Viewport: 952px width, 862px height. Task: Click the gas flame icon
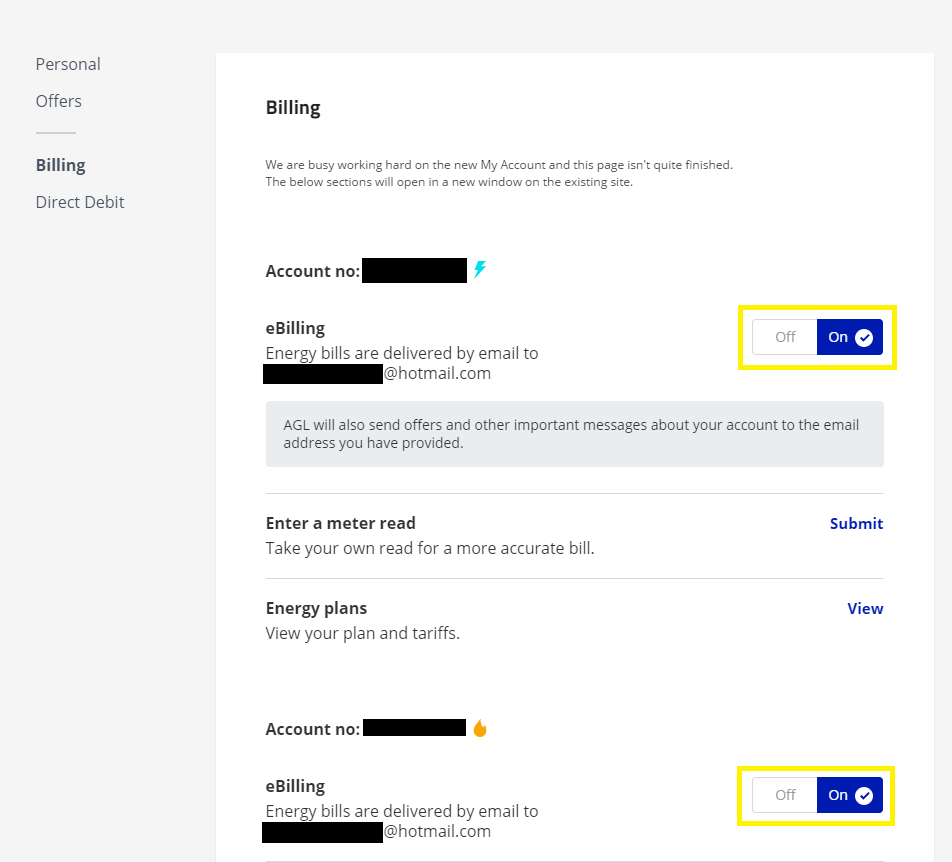(480, 728)
